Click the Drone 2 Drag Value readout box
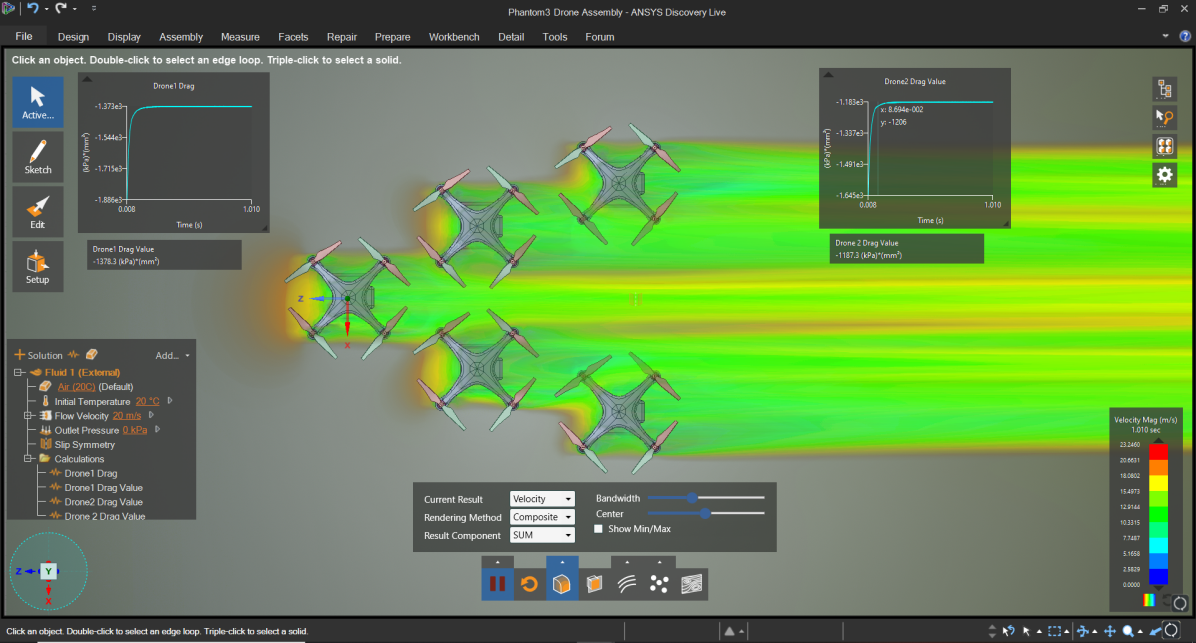Image resolution: width=1196 pixels, height=643 pixels. 906,249
